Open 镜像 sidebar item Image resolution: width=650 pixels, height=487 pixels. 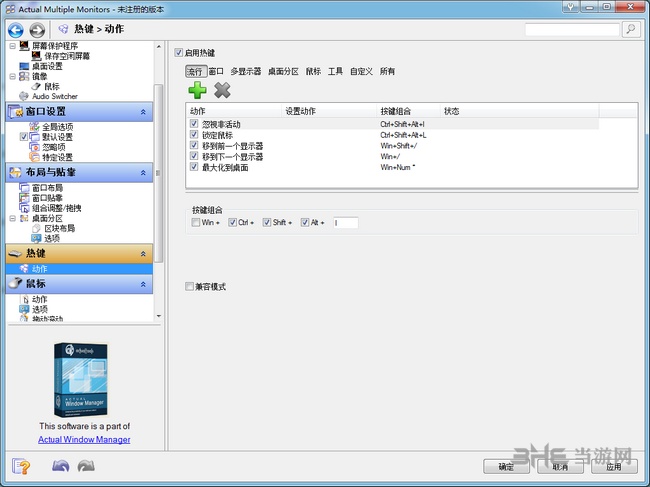pos(39,76)
